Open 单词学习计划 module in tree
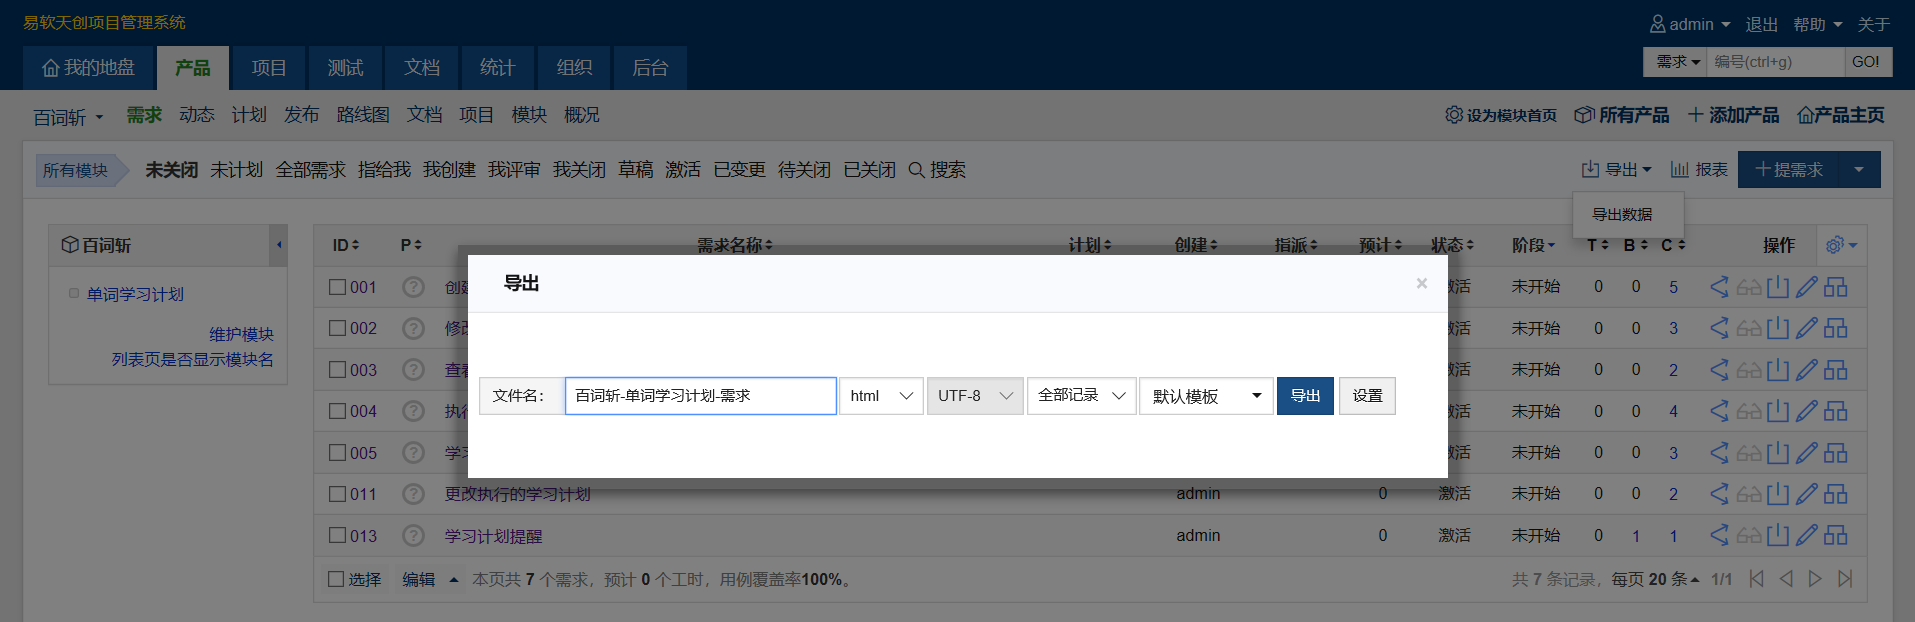Viewport: 1915px width, 622px height. tap(135, 294)
